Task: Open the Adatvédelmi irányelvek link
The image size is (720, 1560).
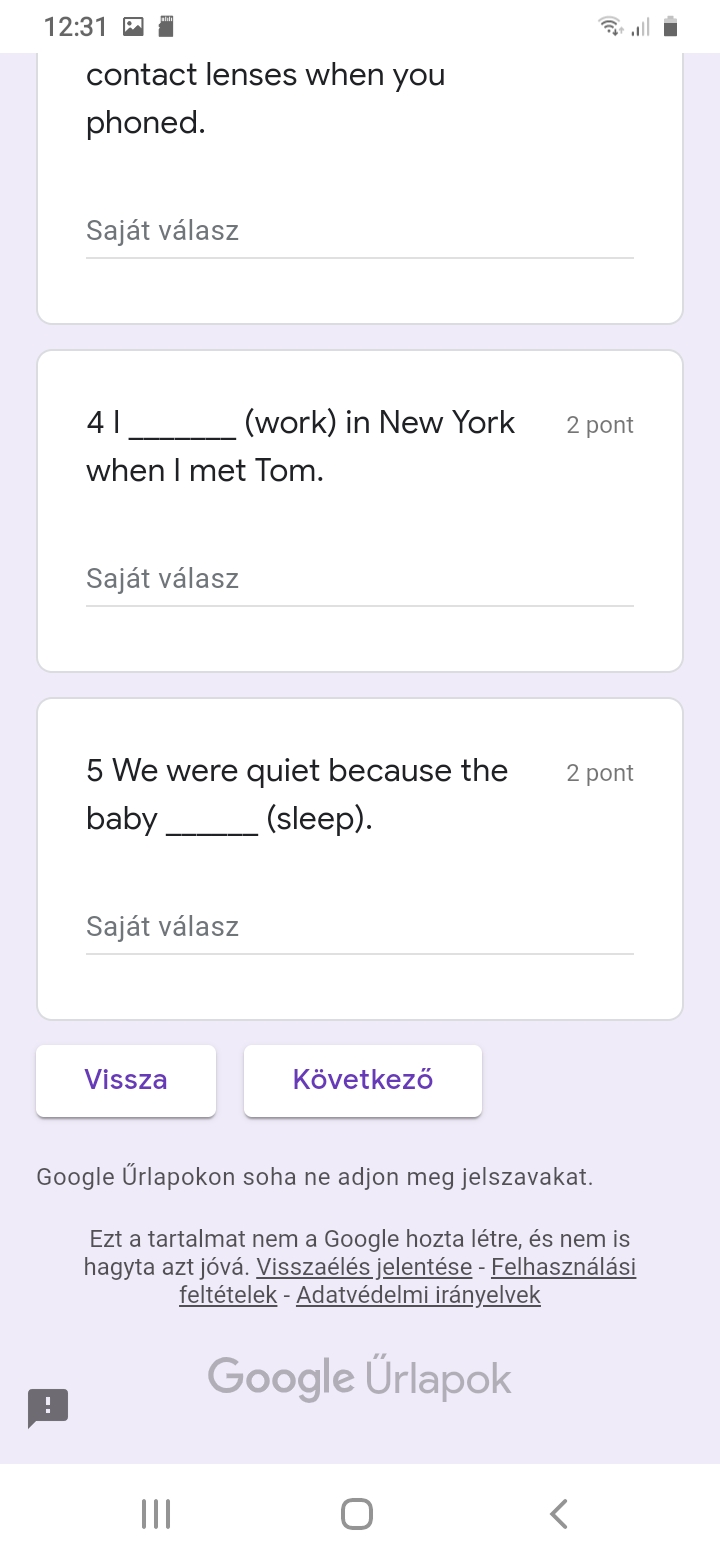Action: pos(418,1295)
